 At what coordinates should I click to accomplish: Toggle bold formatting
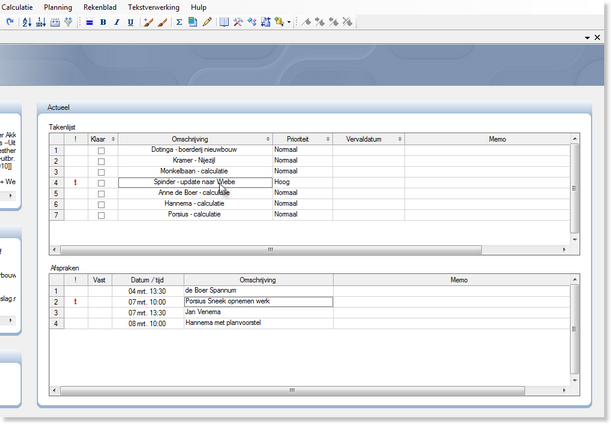103,23
